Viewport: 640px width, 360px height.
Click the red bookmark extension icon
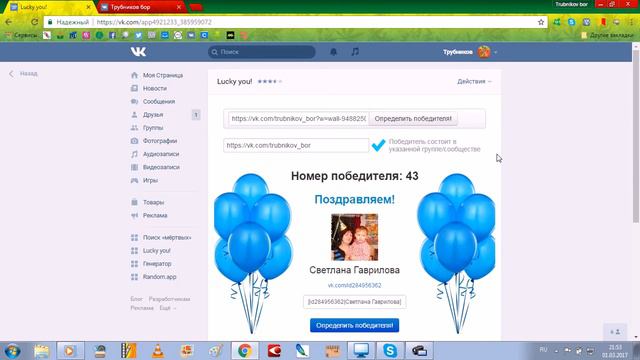603,22
